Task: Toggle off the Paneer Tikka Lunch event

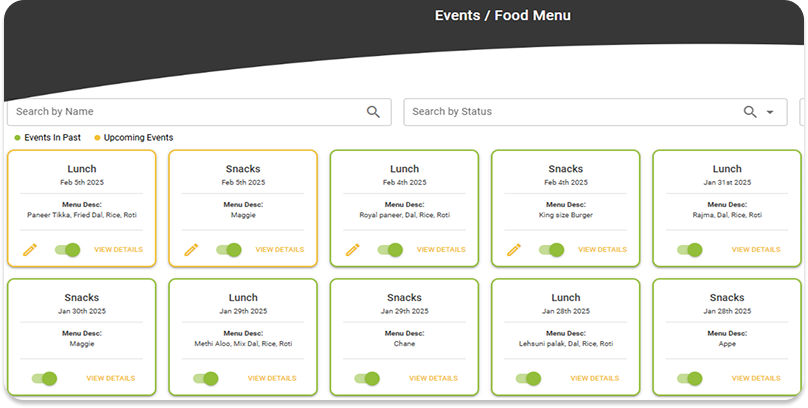Action: [x=68, y=250]
